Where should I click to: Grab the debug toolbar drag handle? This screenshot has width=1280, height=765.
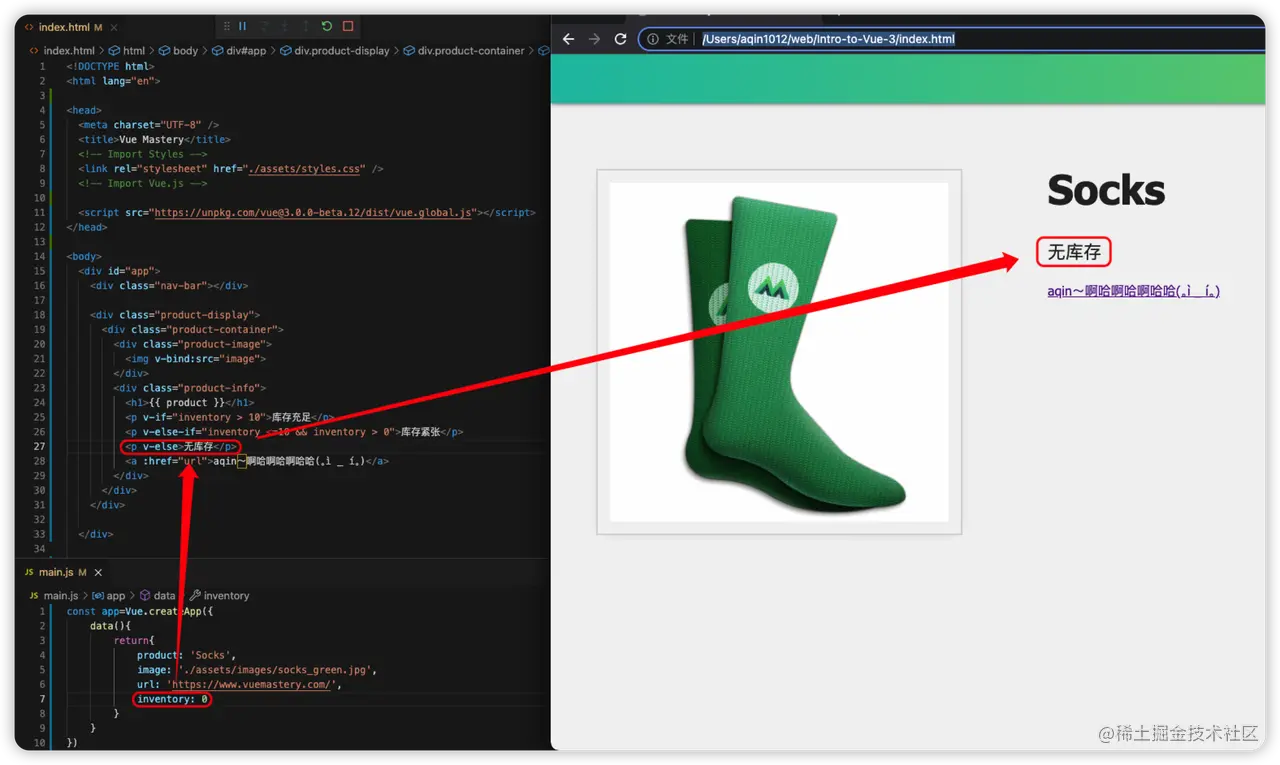227,27
